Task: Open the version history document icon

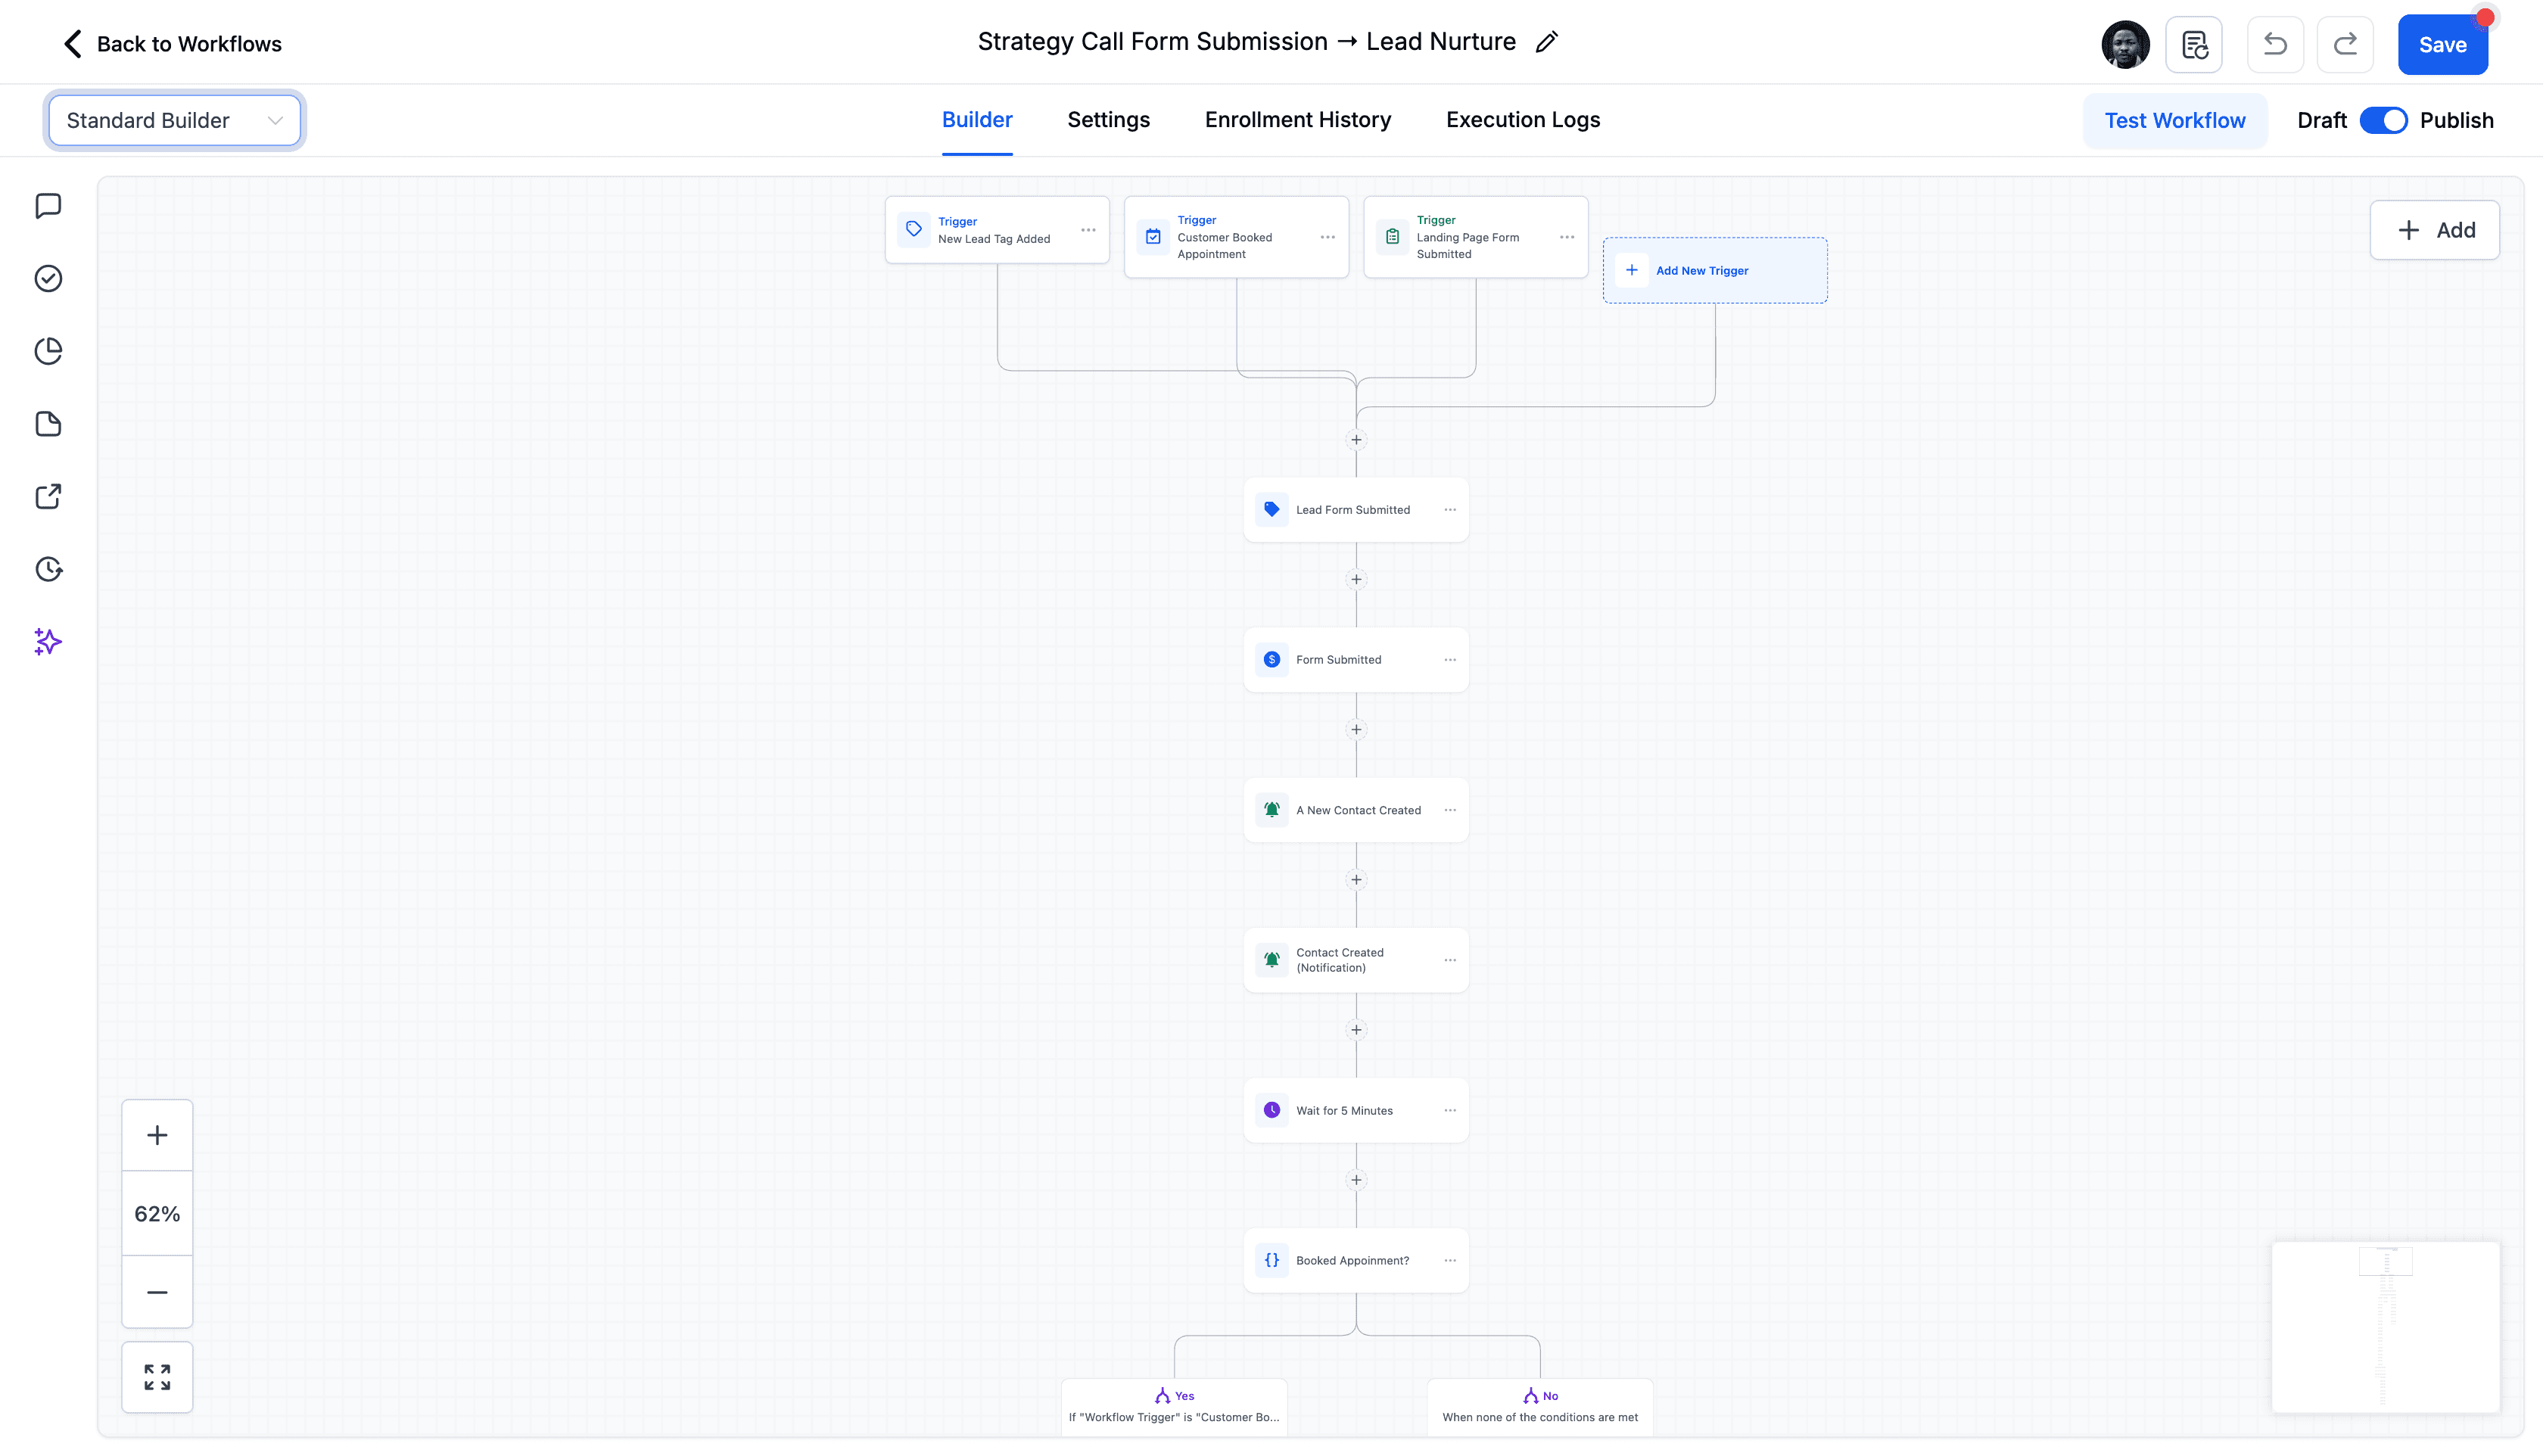Action: pyautogui.click(x=2194, y=44)
